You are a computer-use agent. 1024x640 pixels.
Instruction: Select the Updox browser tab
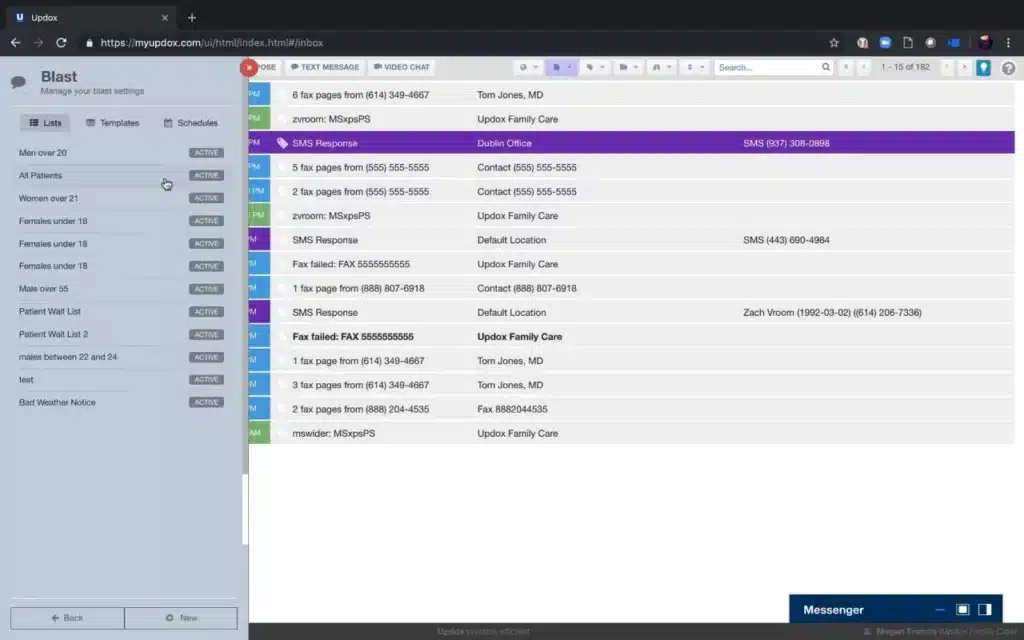[x=91, y=18]
